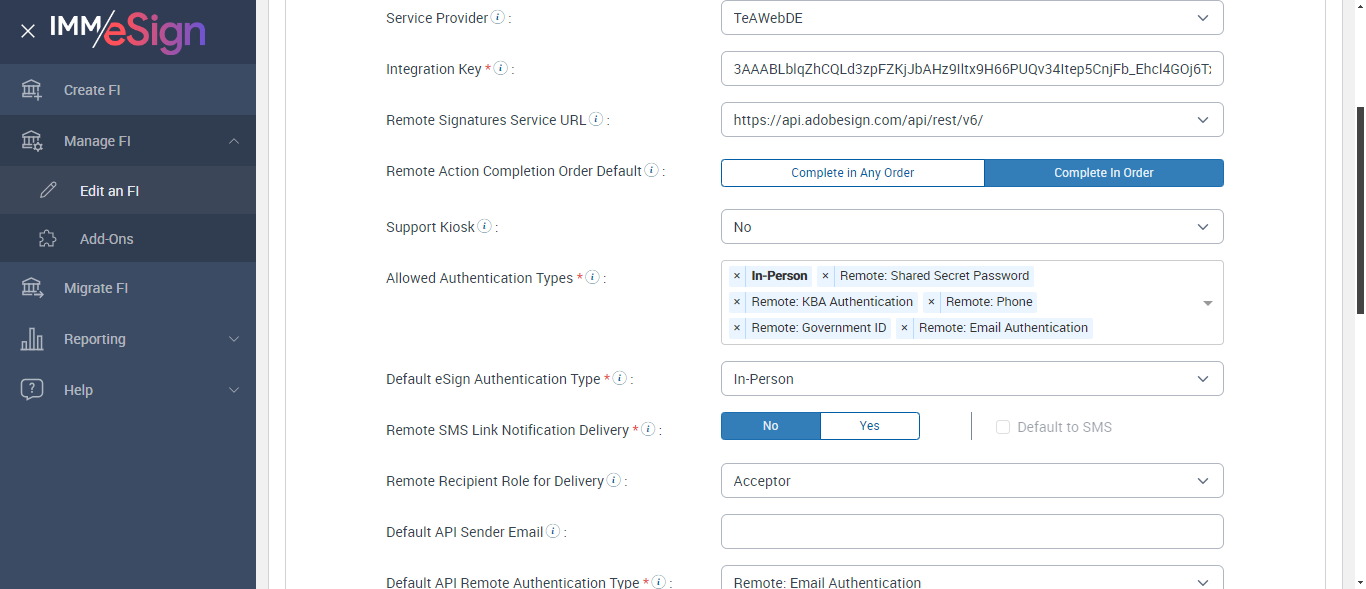Click into the Default API Sender Email field
Image resolution: width=1366 pixels, height=589 pixels.
[971, 532]
